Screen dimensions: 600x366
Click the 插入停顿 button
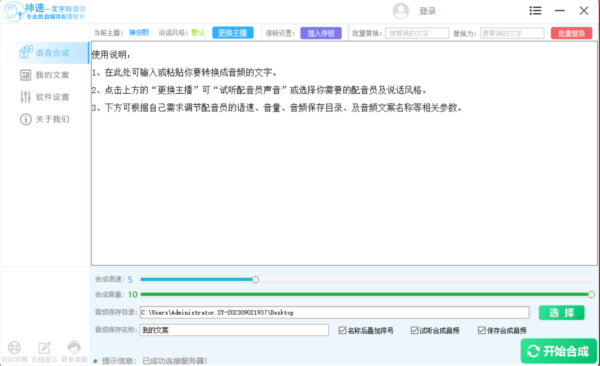tap(321, 33)
